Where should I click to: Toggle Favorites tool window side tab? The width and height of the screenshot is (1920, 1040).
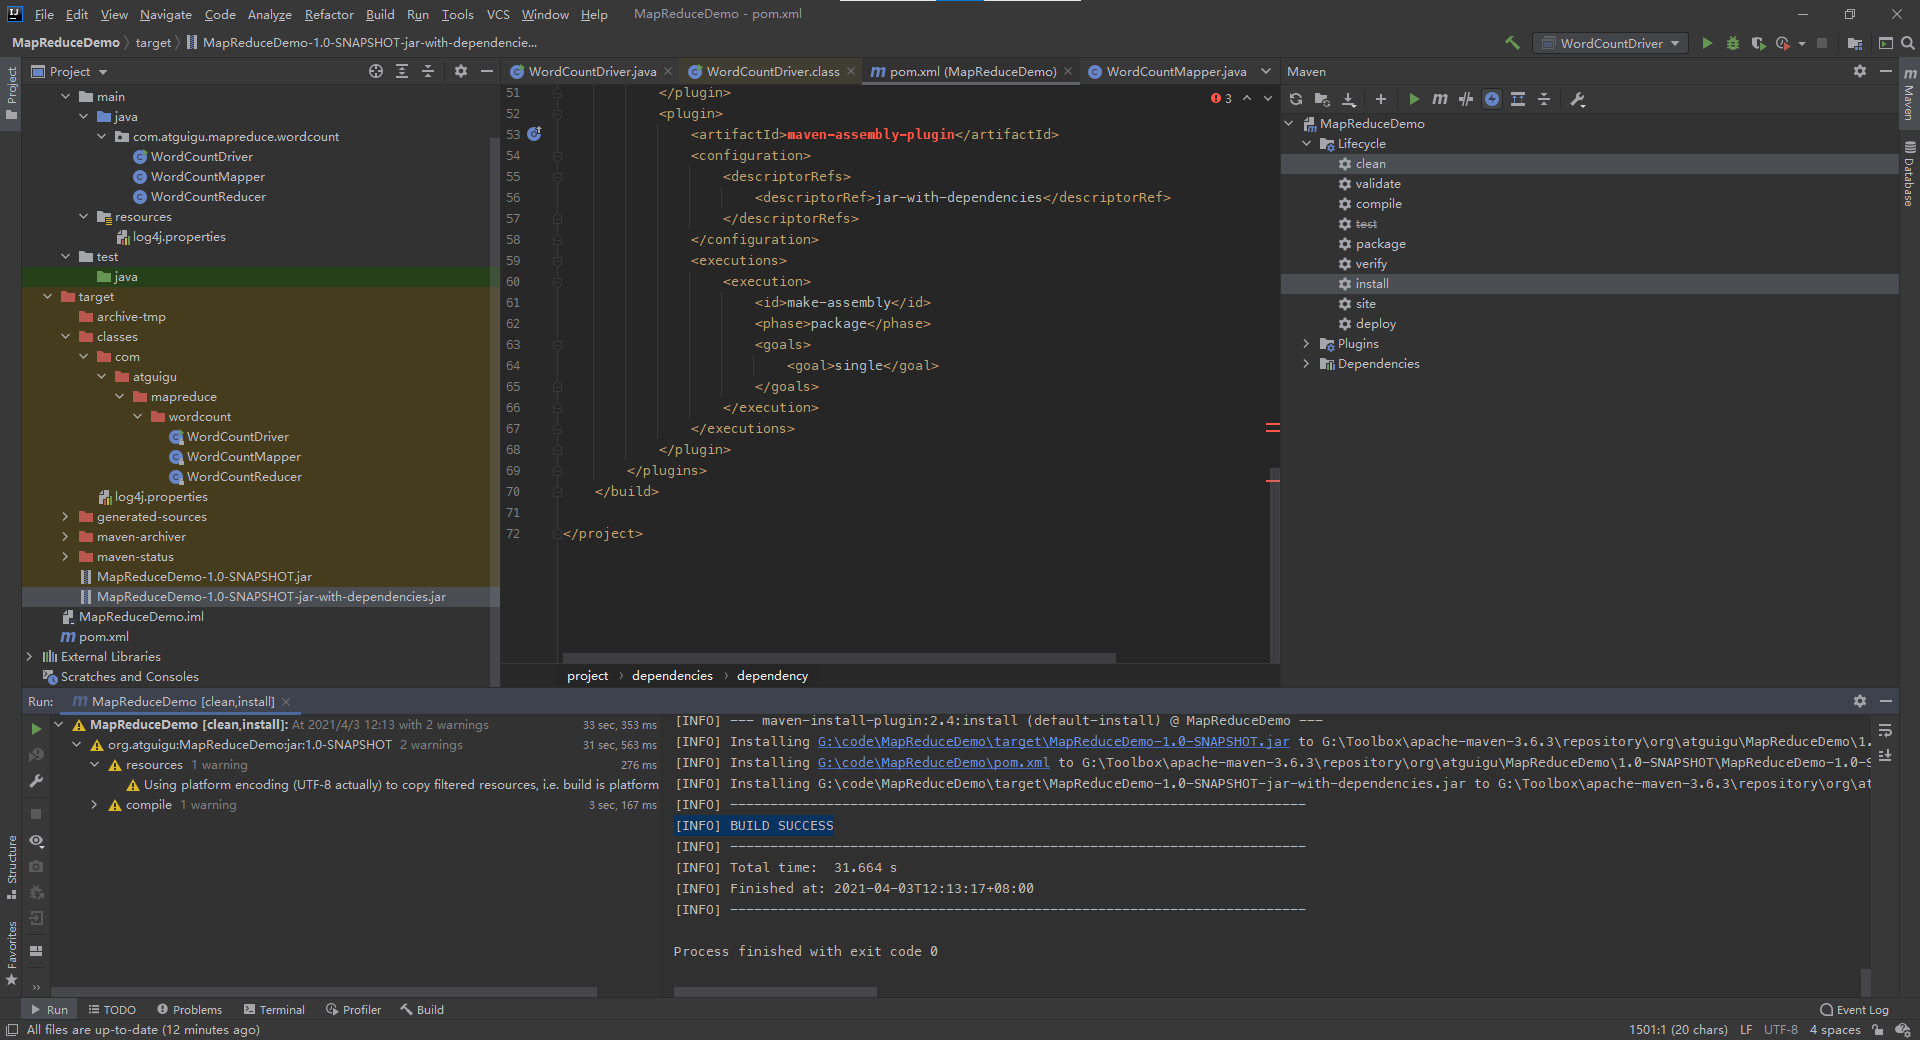(x=11, y=952)
